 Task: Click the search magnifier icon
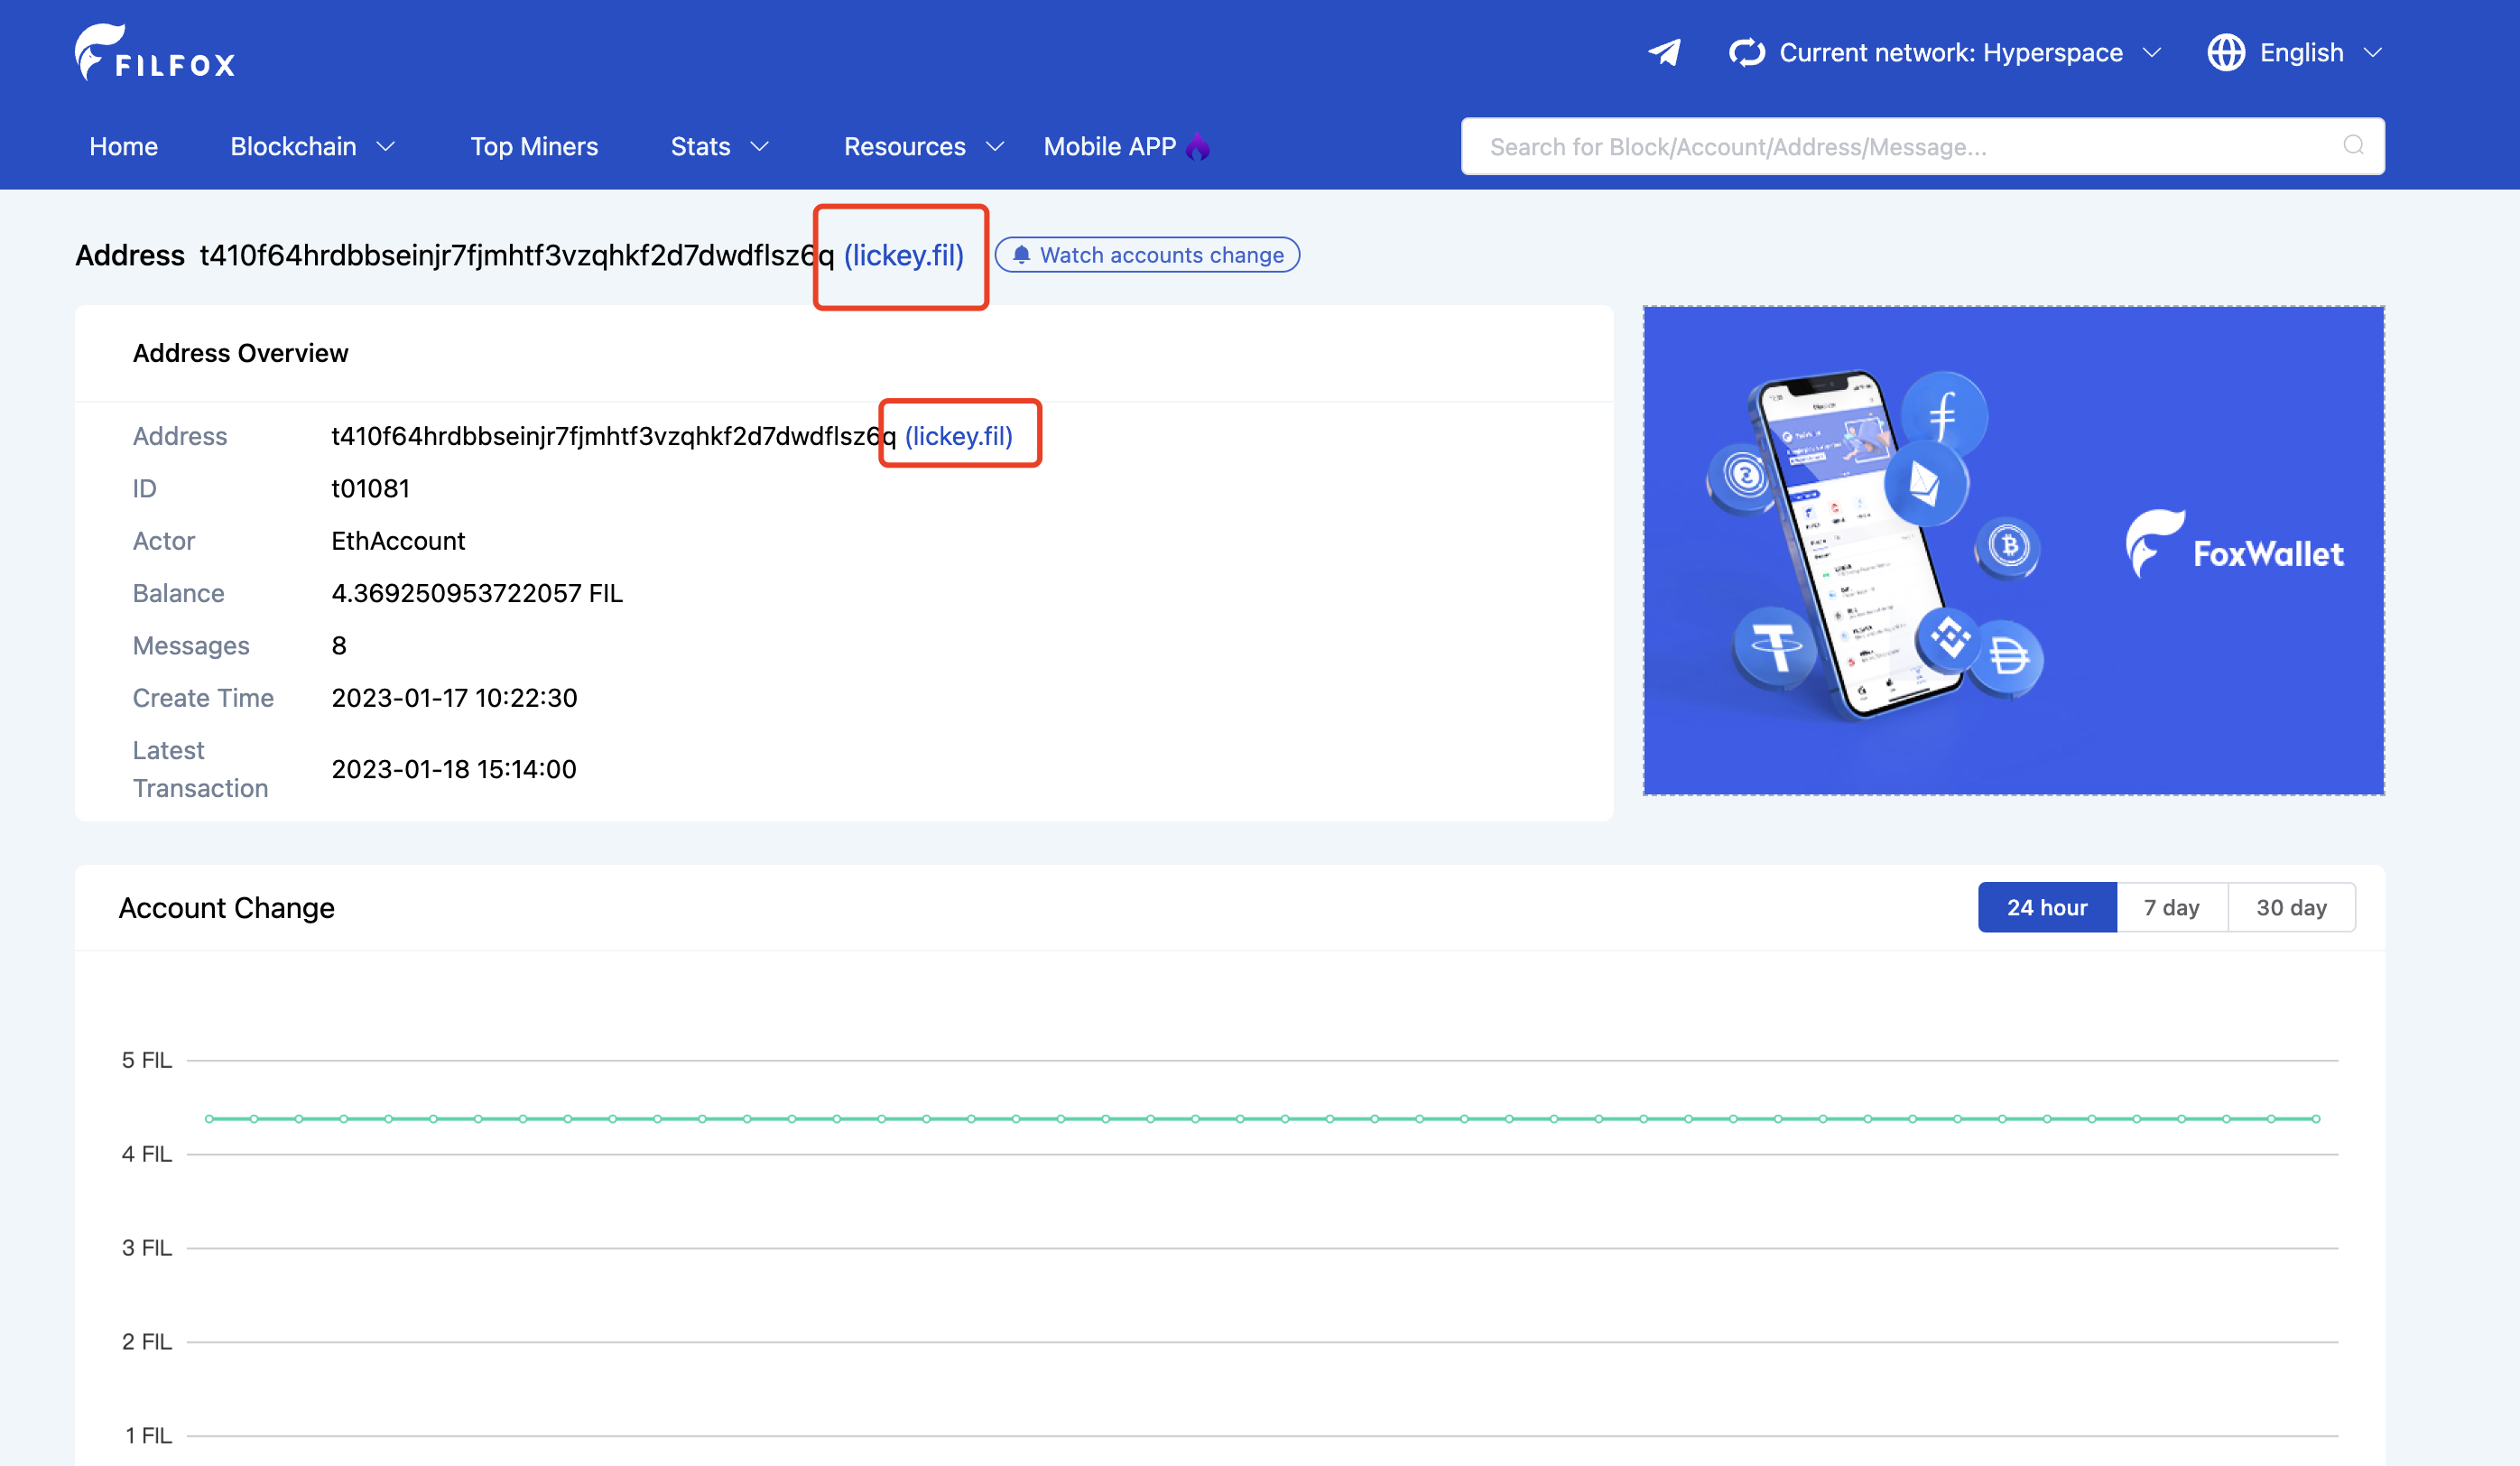pyautogui.click(x=2354, y=146)
